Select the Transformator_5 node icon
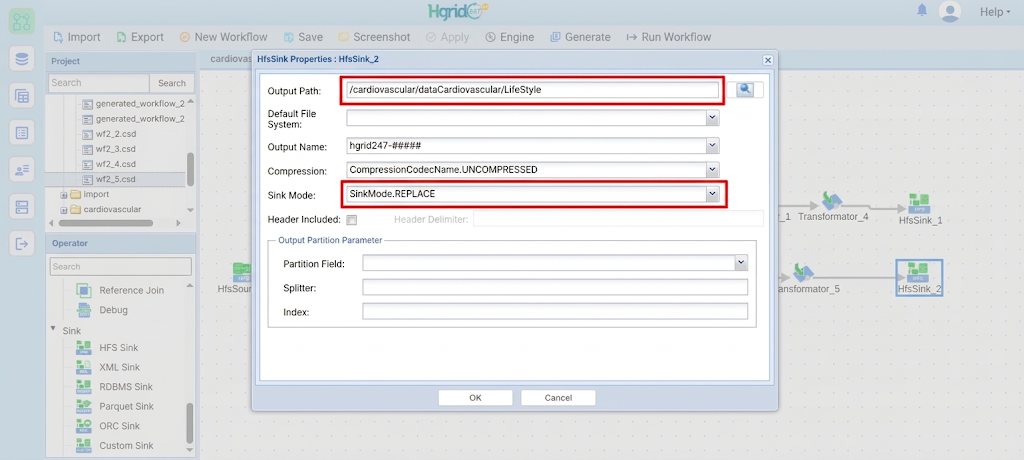This screenshot has width=1024, height=460. coord(803,272)
